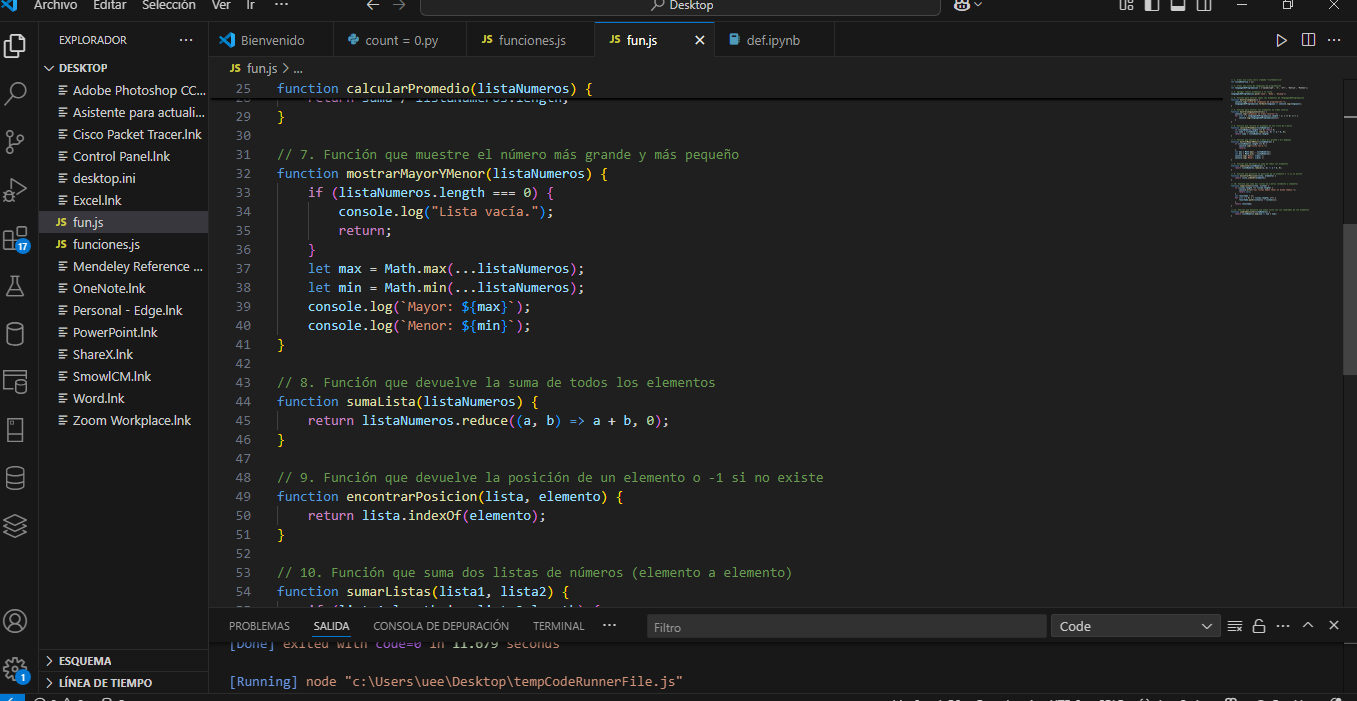Viewport: 1357px width, 701px height.
Task: Go back with the navigation arrow
Action: pos(373,5)
